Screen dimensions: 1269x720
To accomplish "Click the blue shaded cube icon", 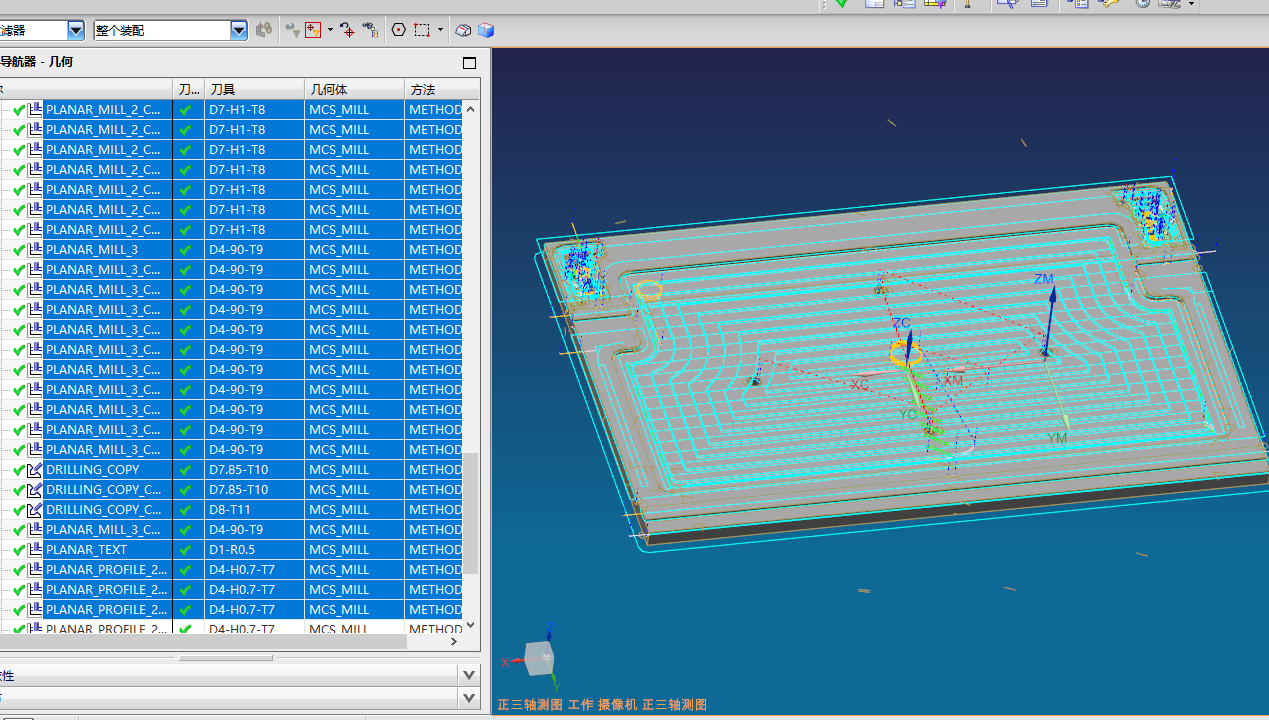I will point(486,31).
